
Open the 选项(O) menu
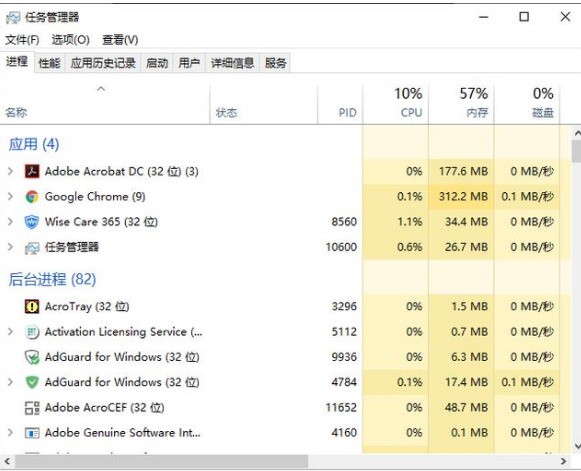pos(70,40)
